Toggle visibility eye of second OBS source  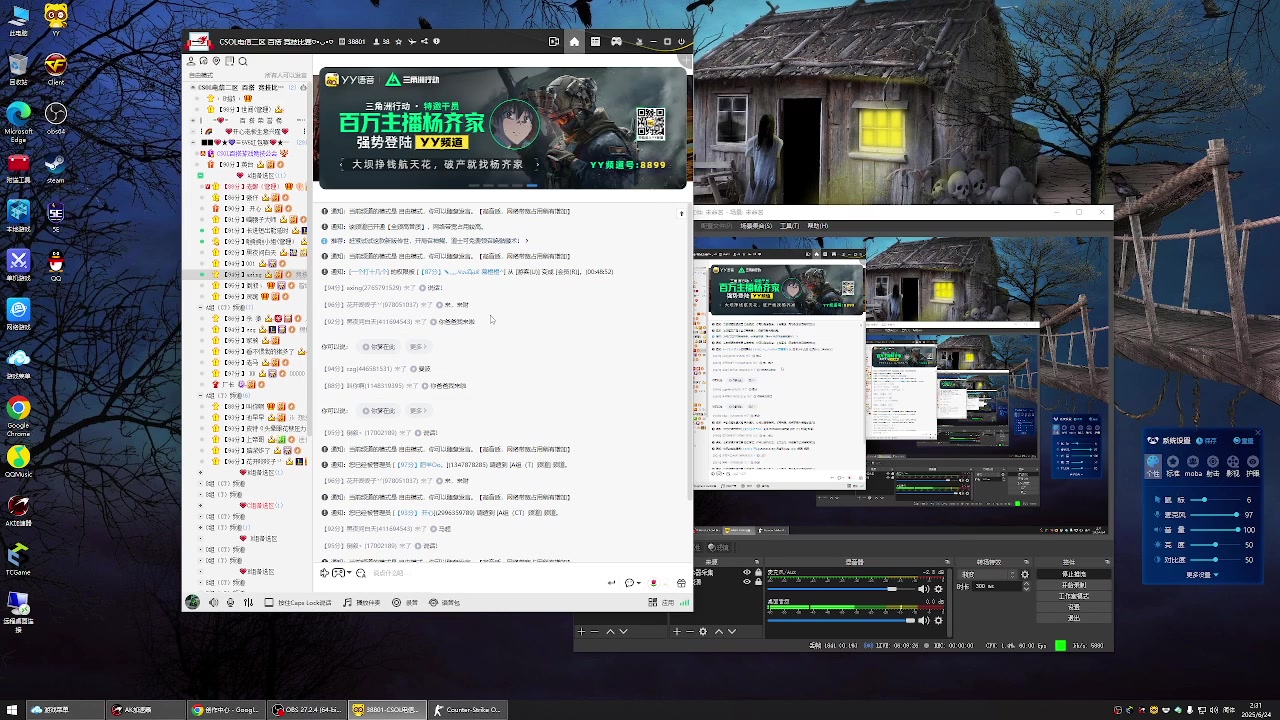coord(747,582)
